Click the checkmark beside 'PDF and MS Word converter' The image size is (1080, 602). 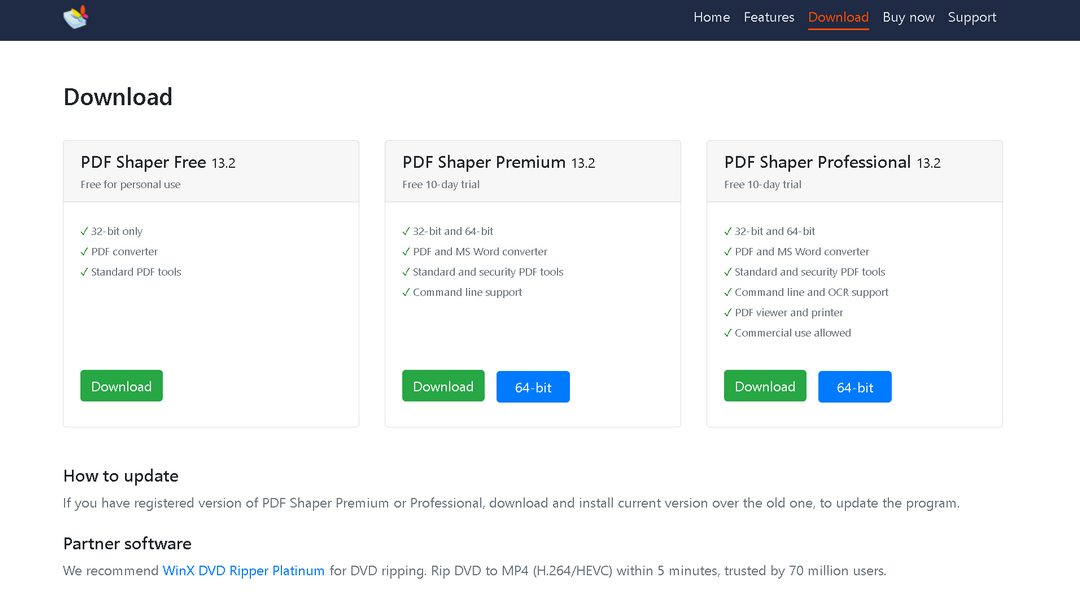tap(406, 251)
